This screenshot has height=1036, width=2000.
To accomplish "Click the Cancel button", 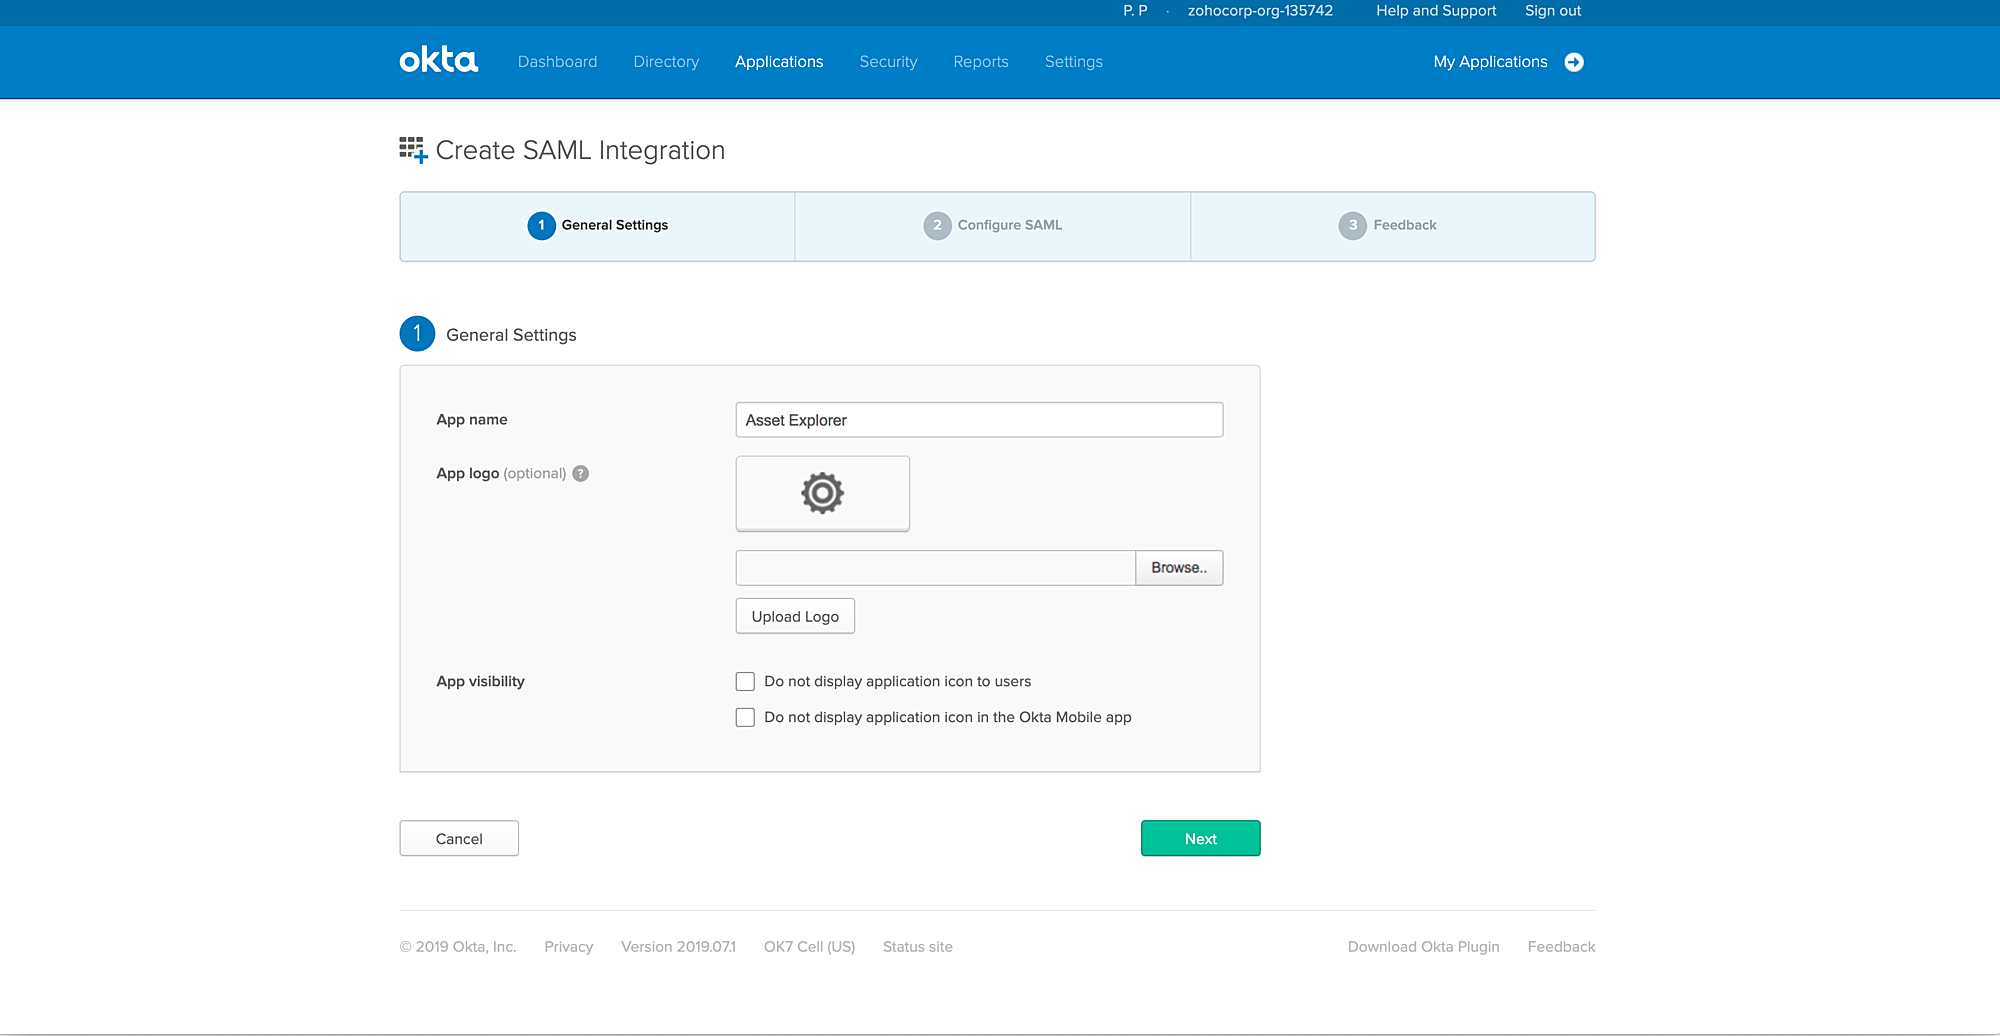I will tap(459, 838).
